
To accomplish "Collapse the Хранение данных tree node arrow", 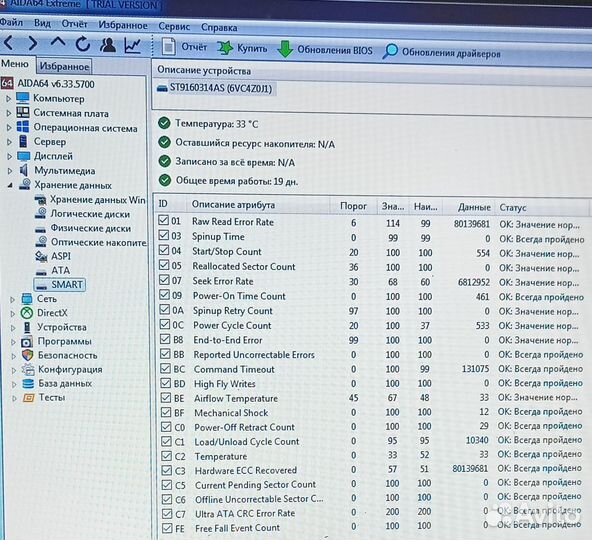I will (x=10, y=185).
